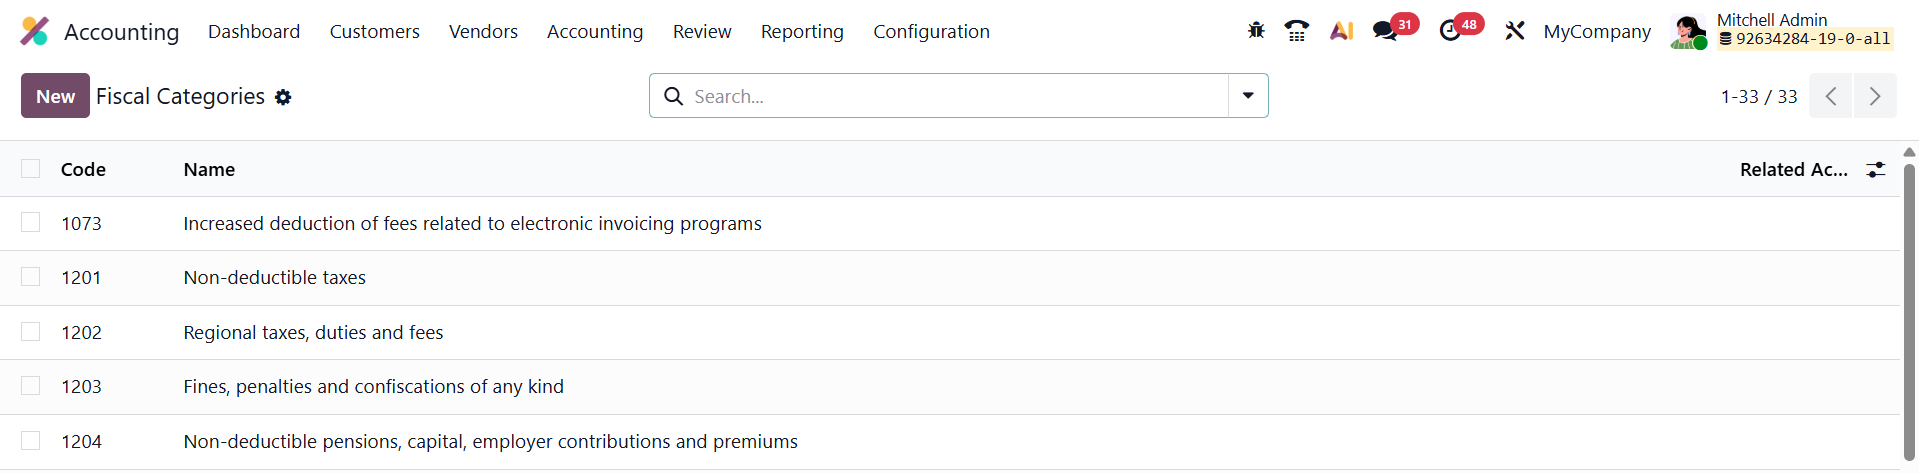
Task: Toggle the select-all rows checkbox
Action: click(31, 169)
